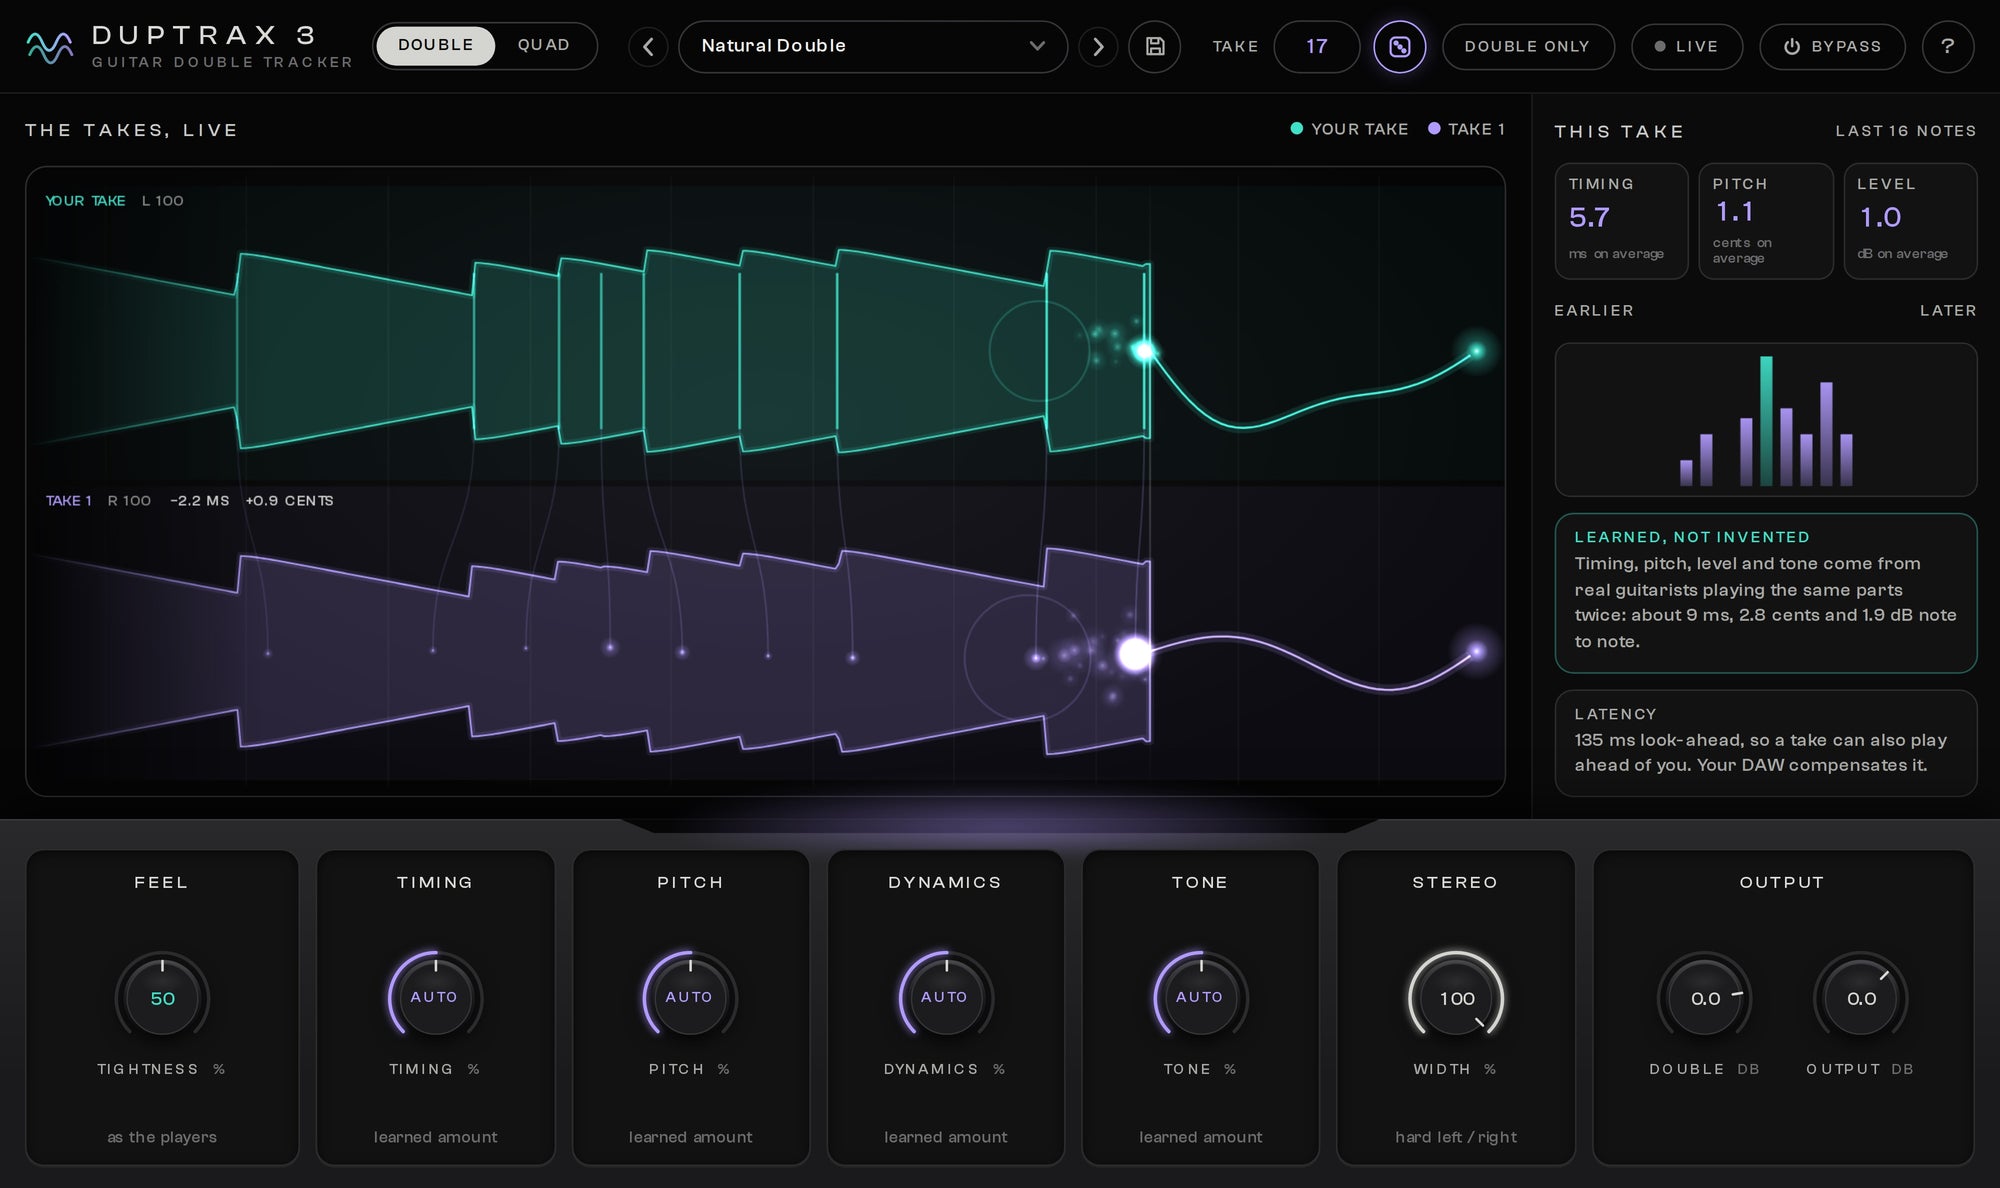
Task: Randomize take with dice icon
Action: pos(1399,47)
